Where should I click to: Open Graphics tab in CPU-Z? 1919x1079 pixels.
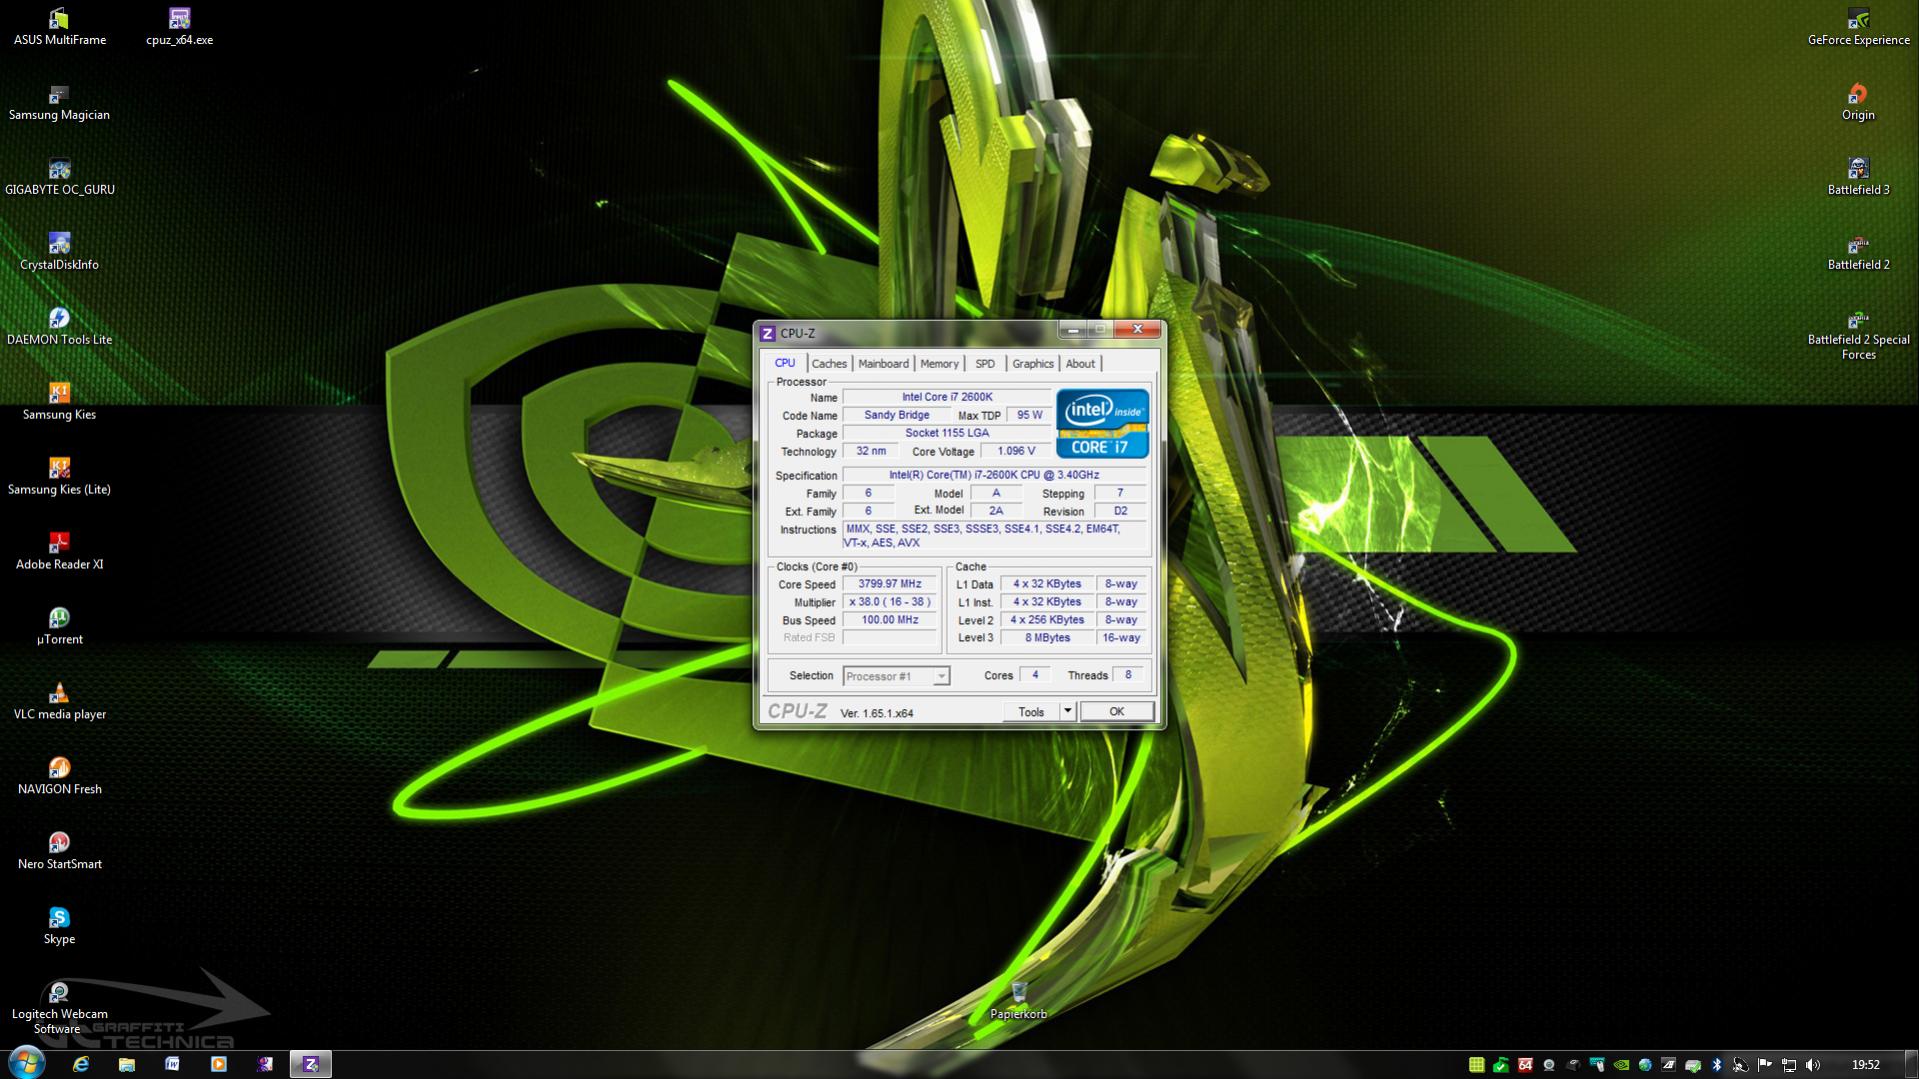pyautogui.click(x=1033, y=364)
